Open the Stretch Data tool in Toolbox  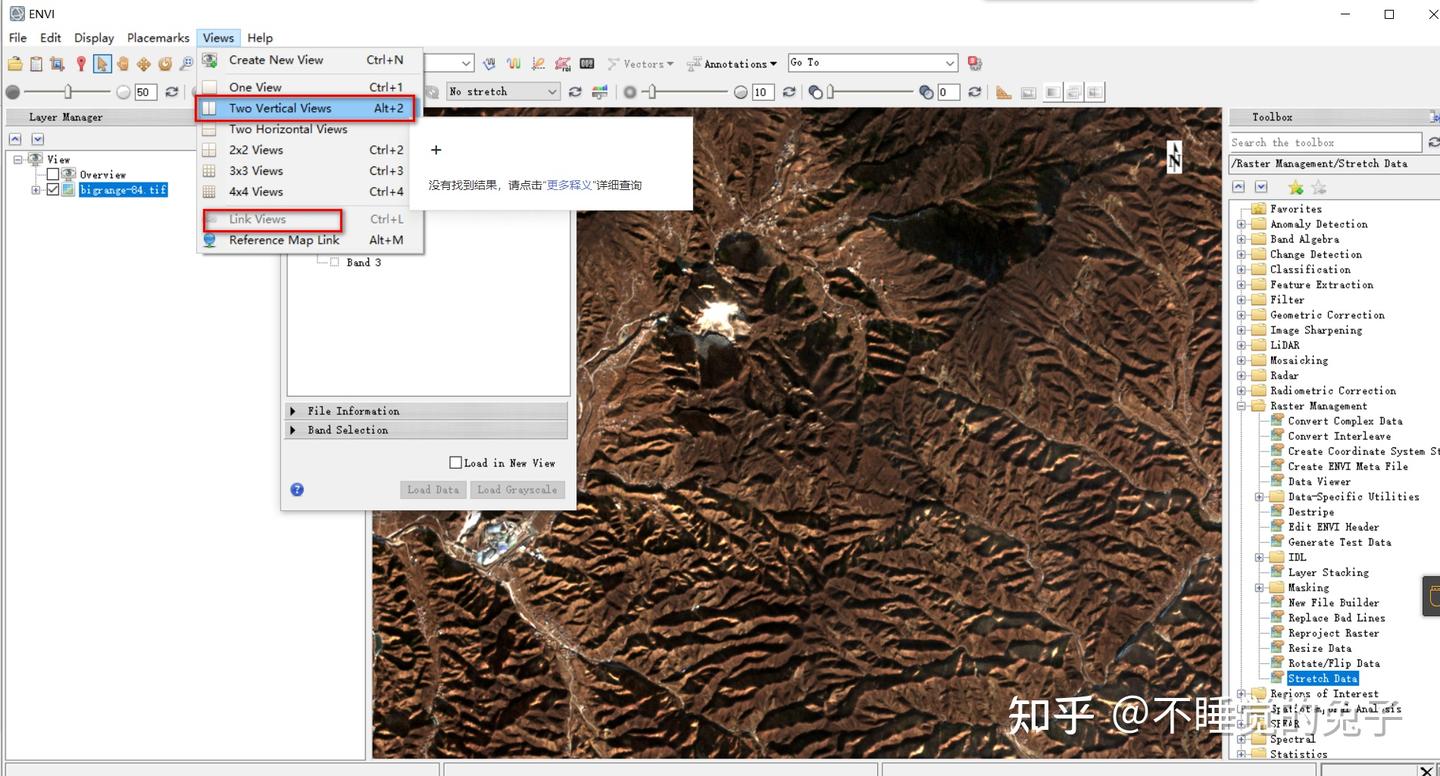1322,678
